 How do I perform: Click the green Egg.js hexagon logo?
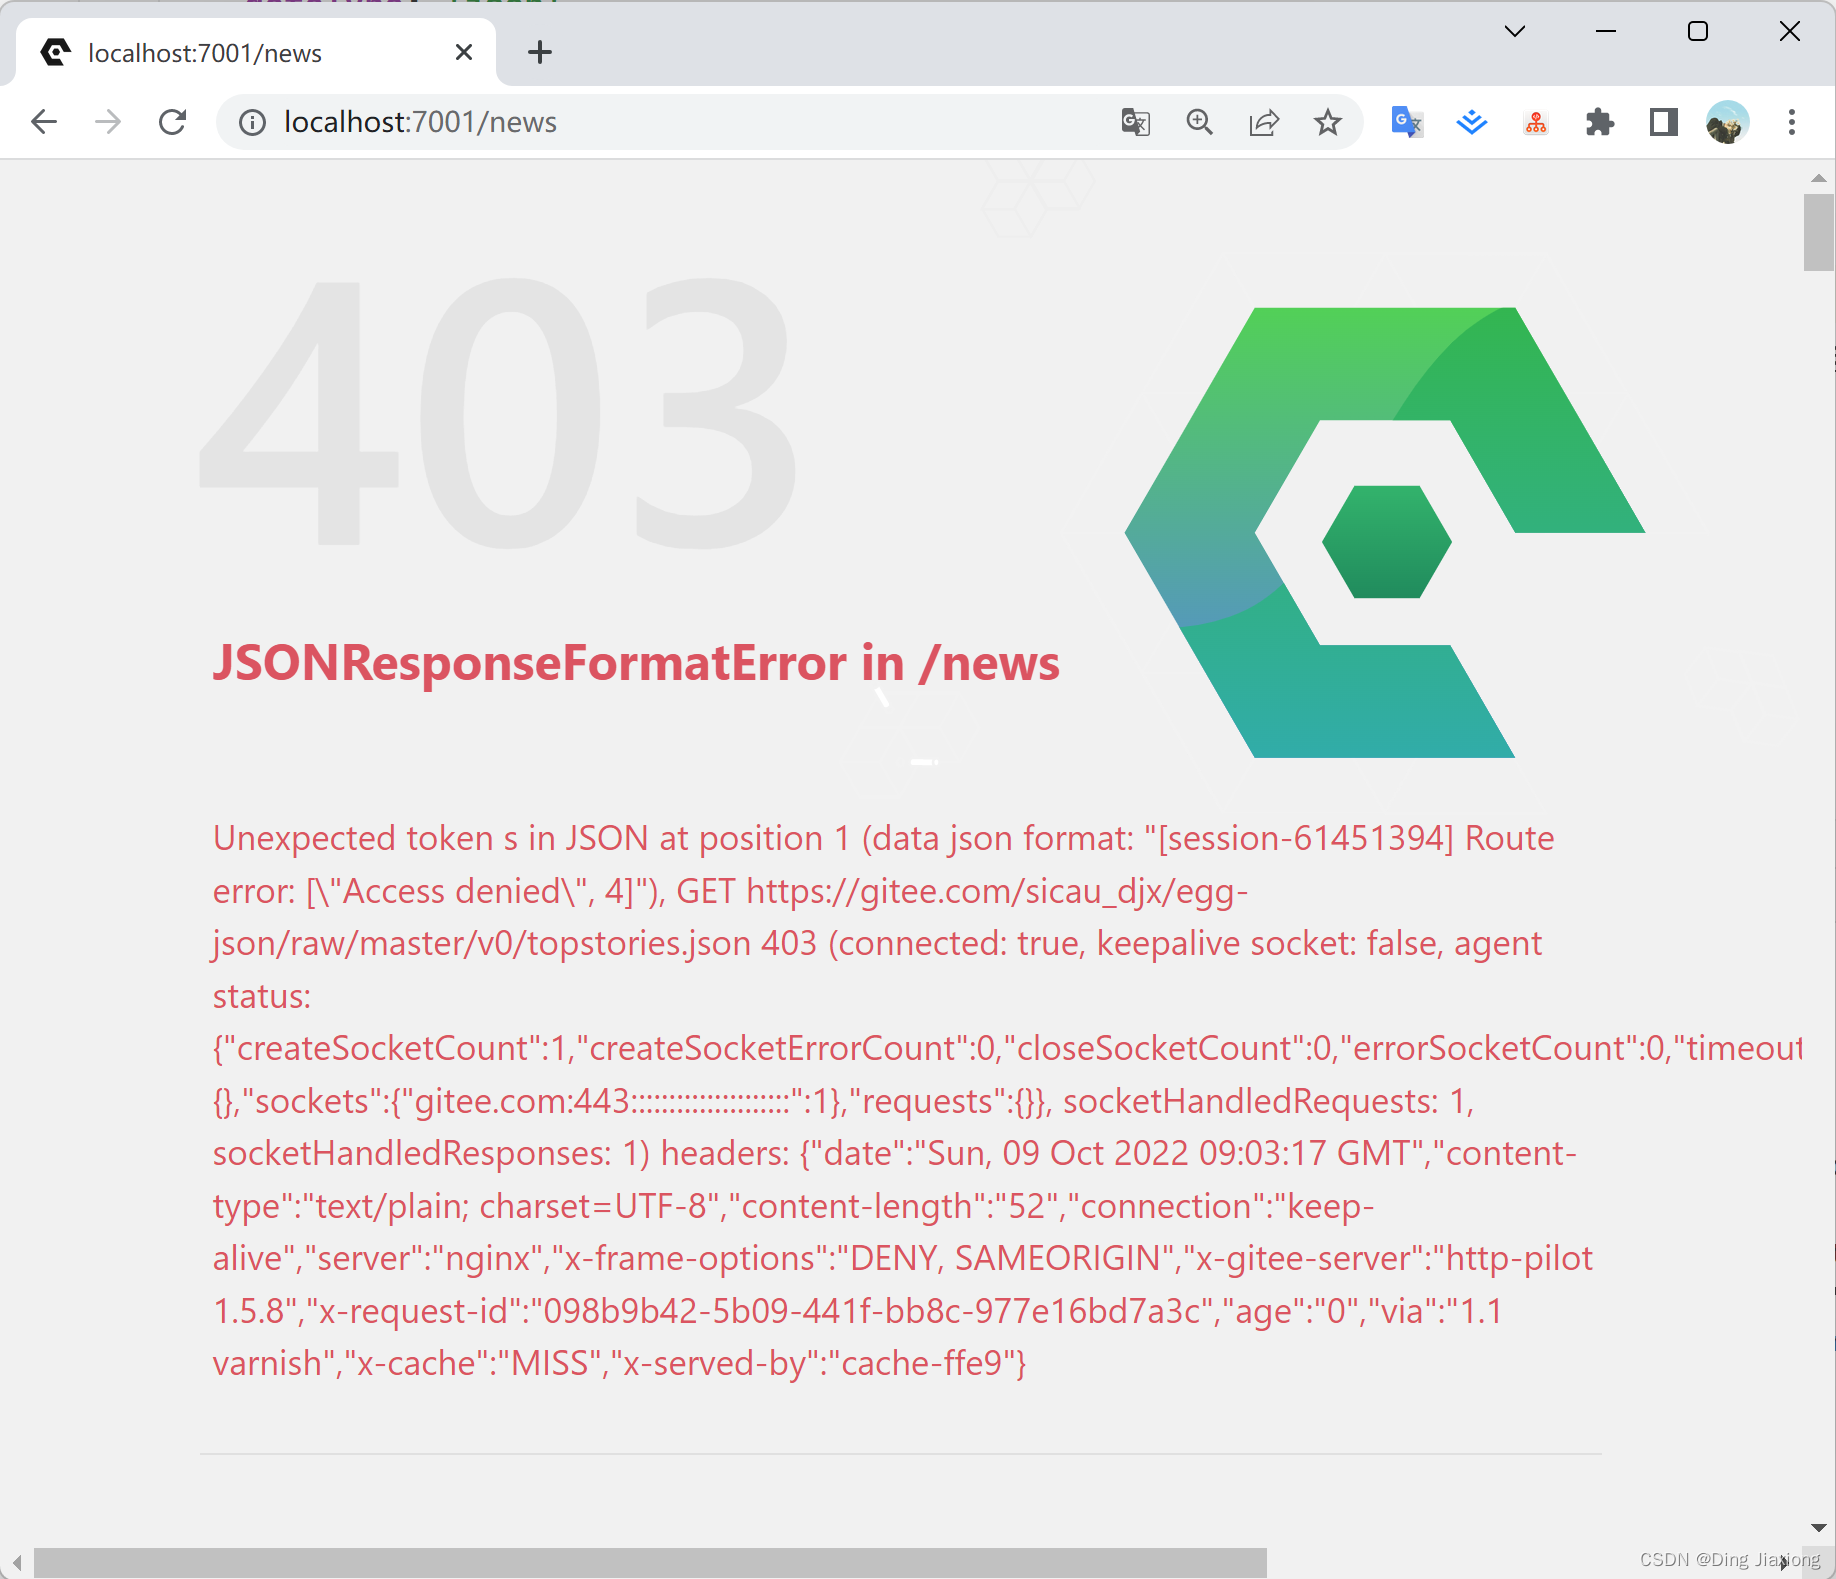click(x=1385, y=532)
